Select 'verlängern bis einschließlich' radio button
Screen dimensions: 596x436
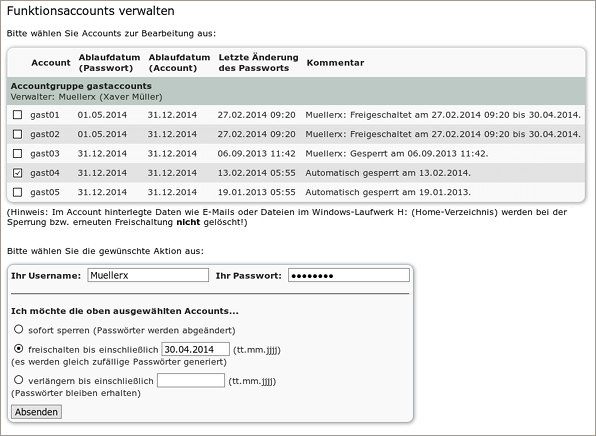(x=19, y=380)
